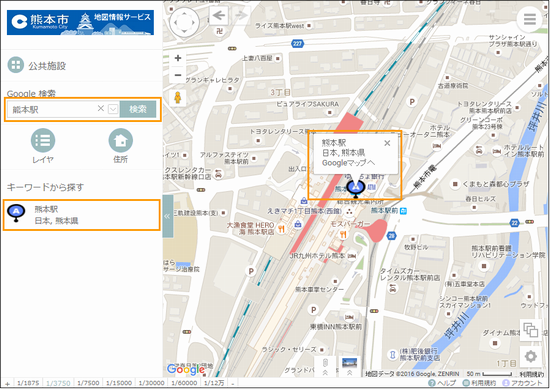Click the map pan control wheel
Screen dimensions: 550x389
(x=185, y=22)
